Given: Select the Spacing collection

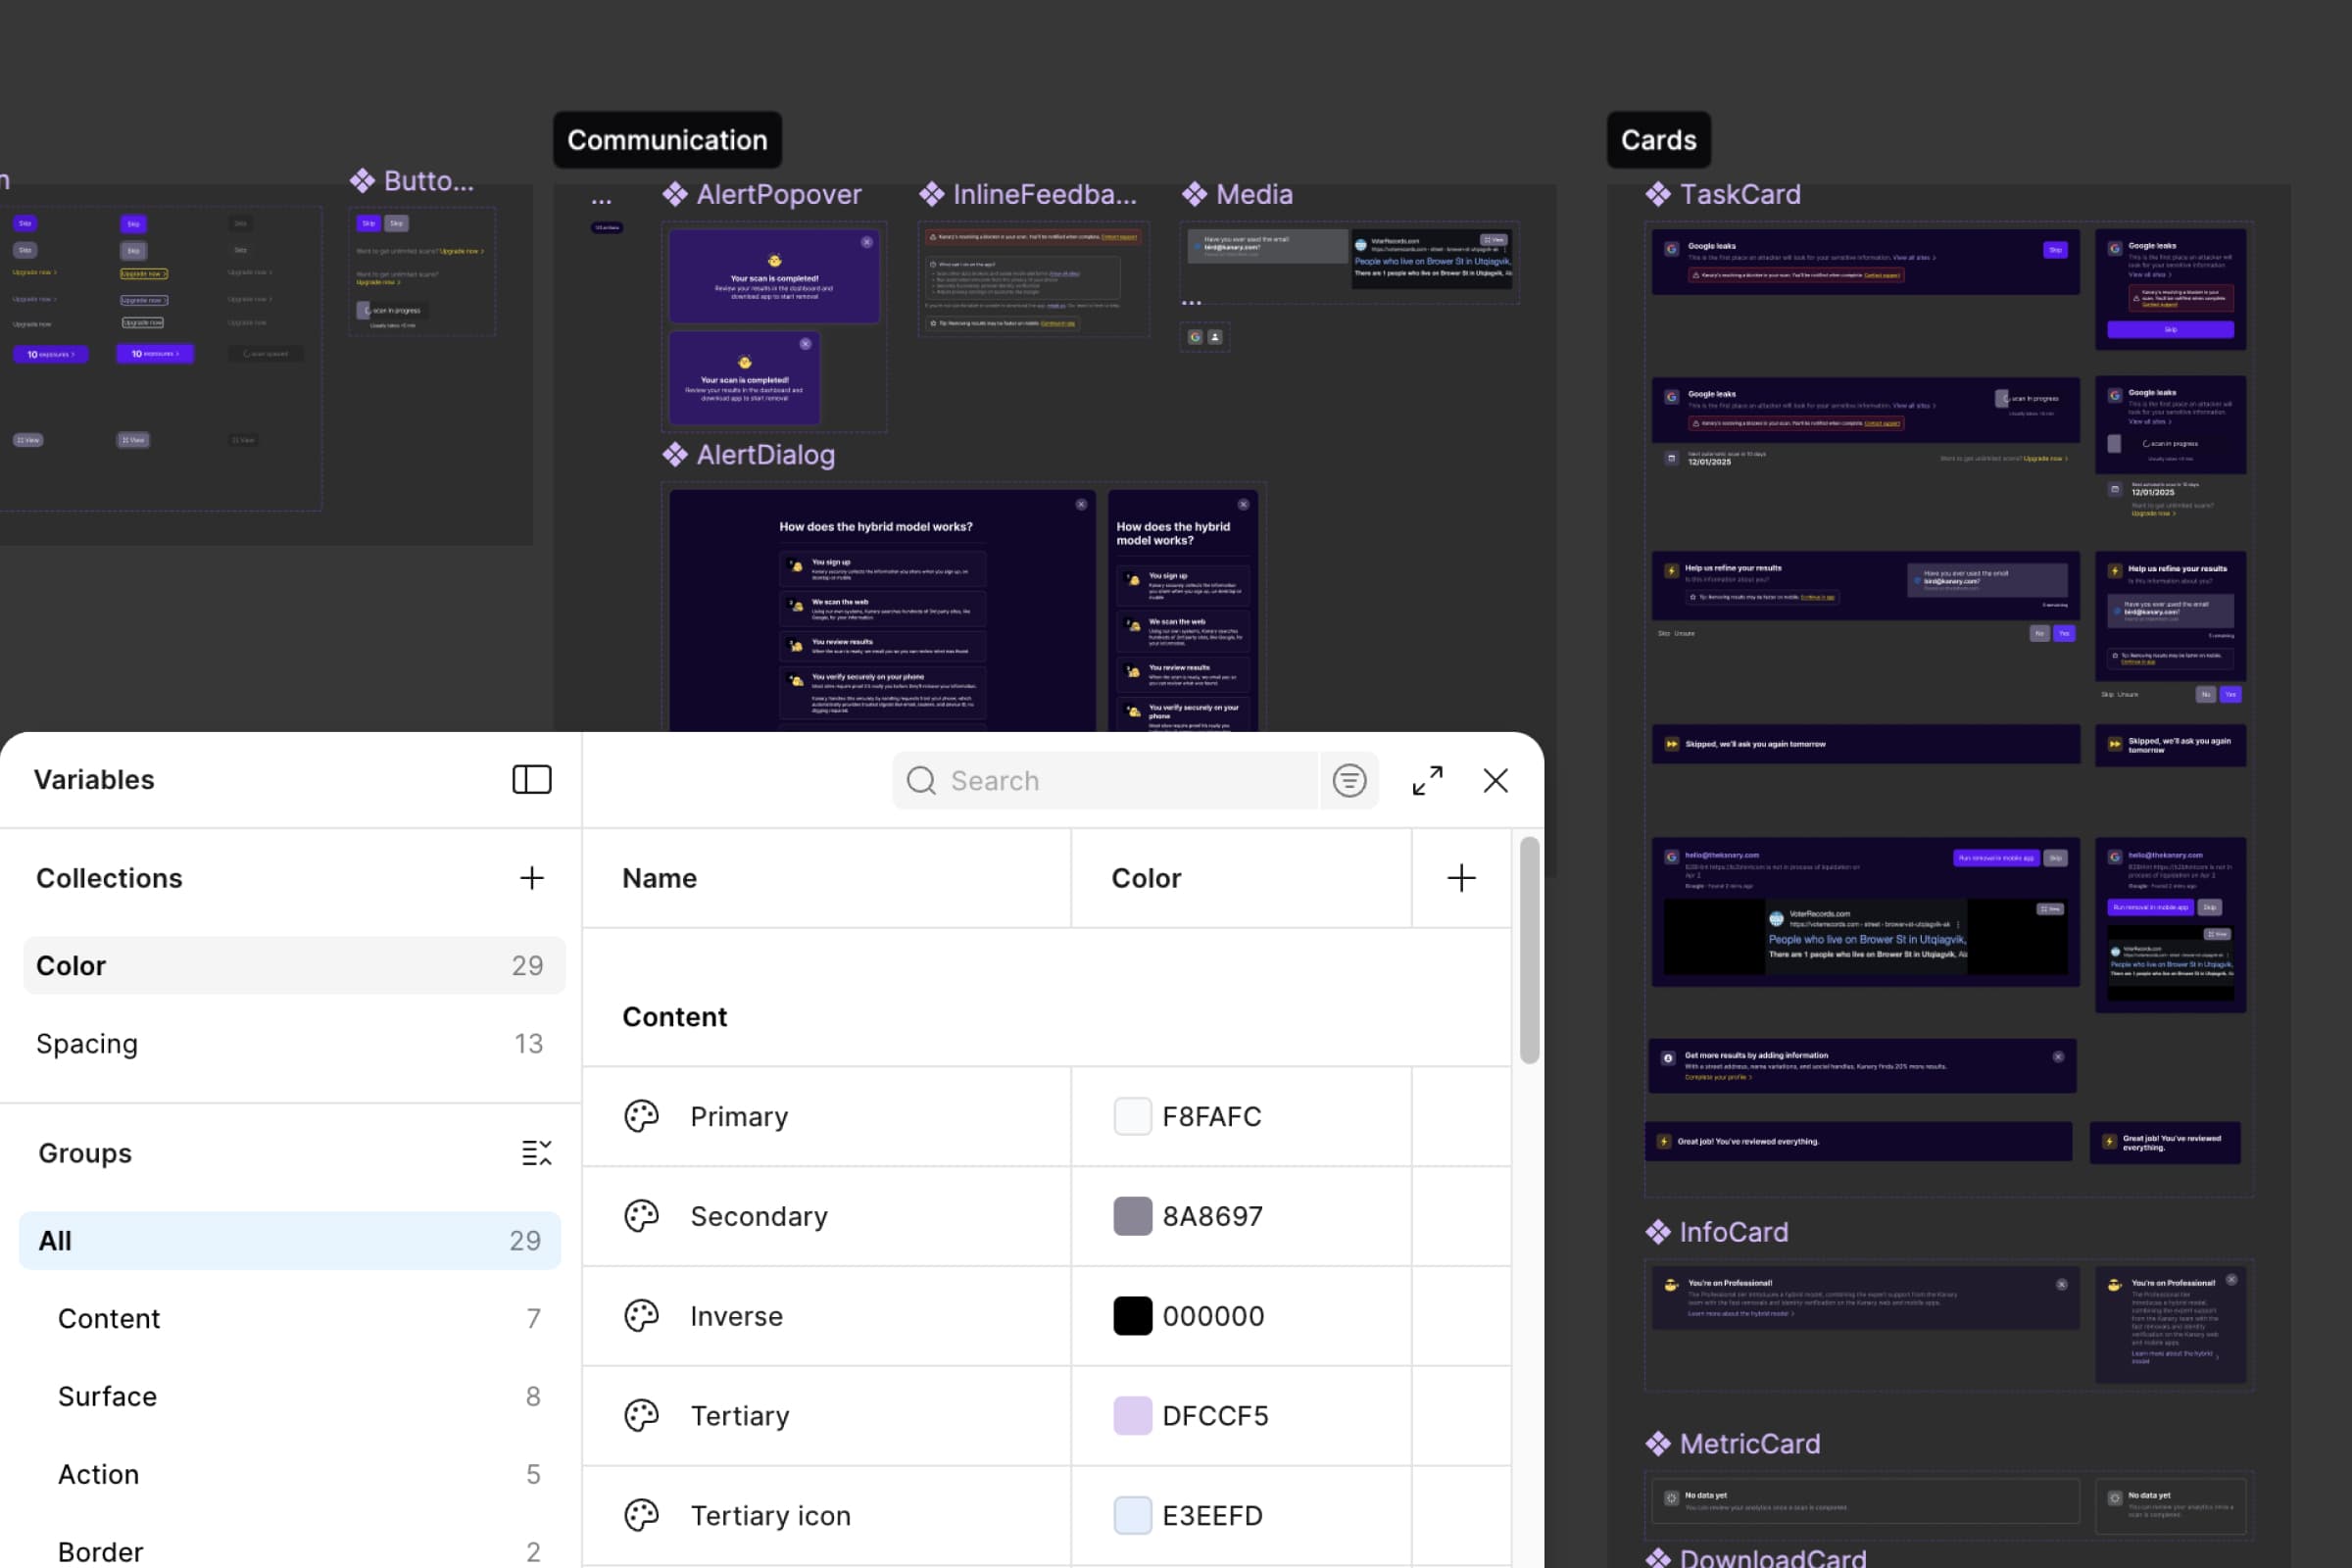Looking at the screenshot, I should (290, 1043).
